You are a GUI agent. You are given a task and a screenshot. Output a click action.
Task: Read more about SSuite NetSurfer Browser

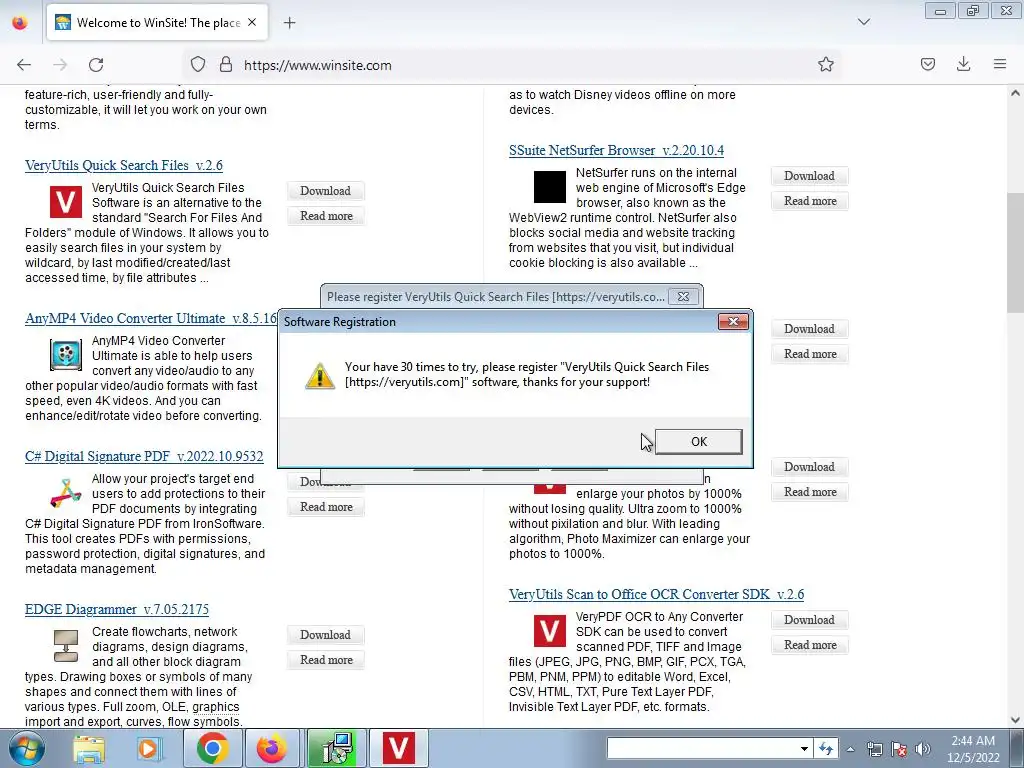click(810, 200)
